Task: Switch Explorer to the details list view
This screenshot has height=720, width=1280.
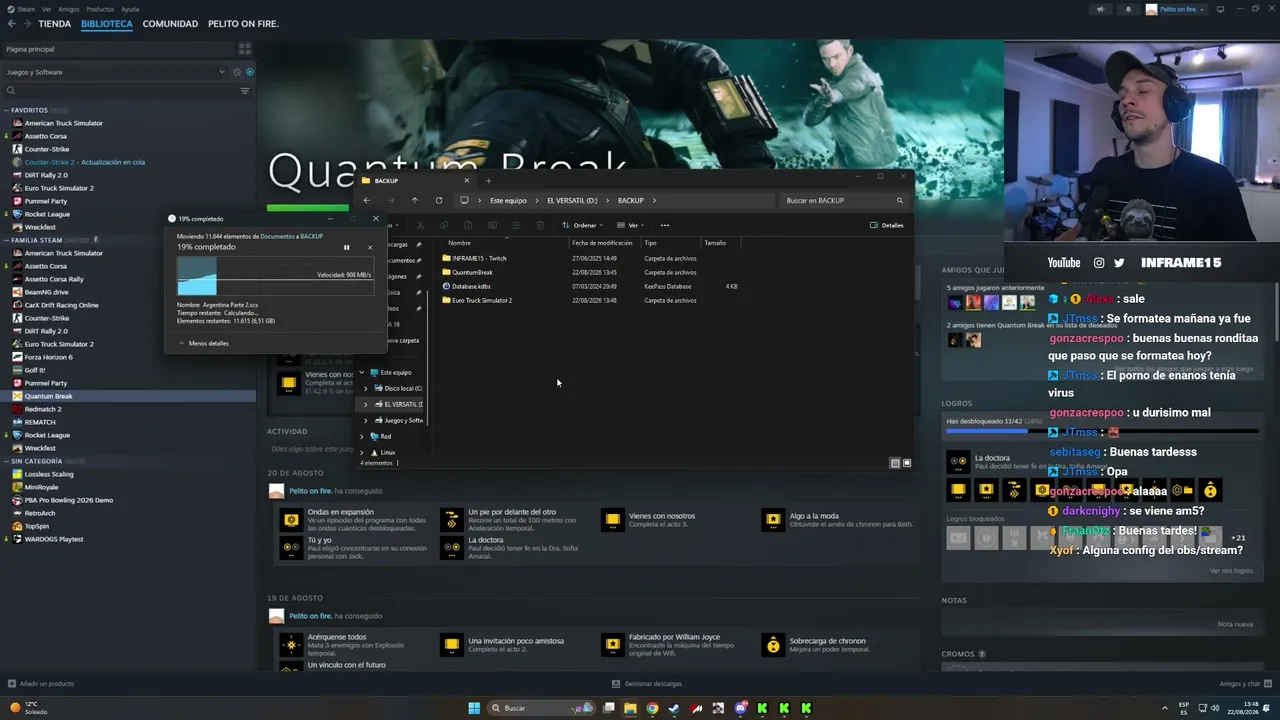Action: pos(895,463)
